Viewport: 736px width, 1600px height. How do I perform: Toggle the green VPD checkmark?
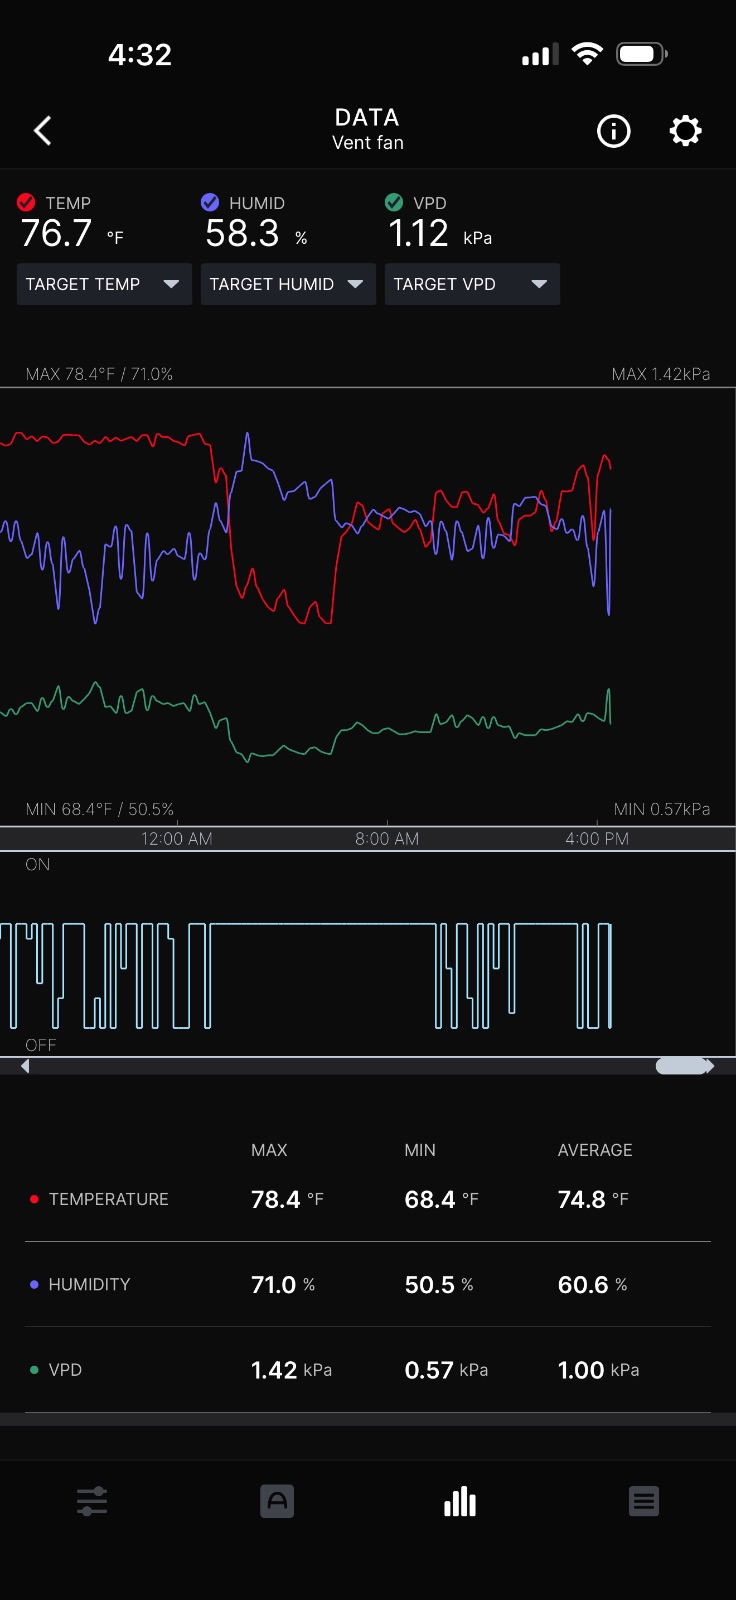[394, 202]
